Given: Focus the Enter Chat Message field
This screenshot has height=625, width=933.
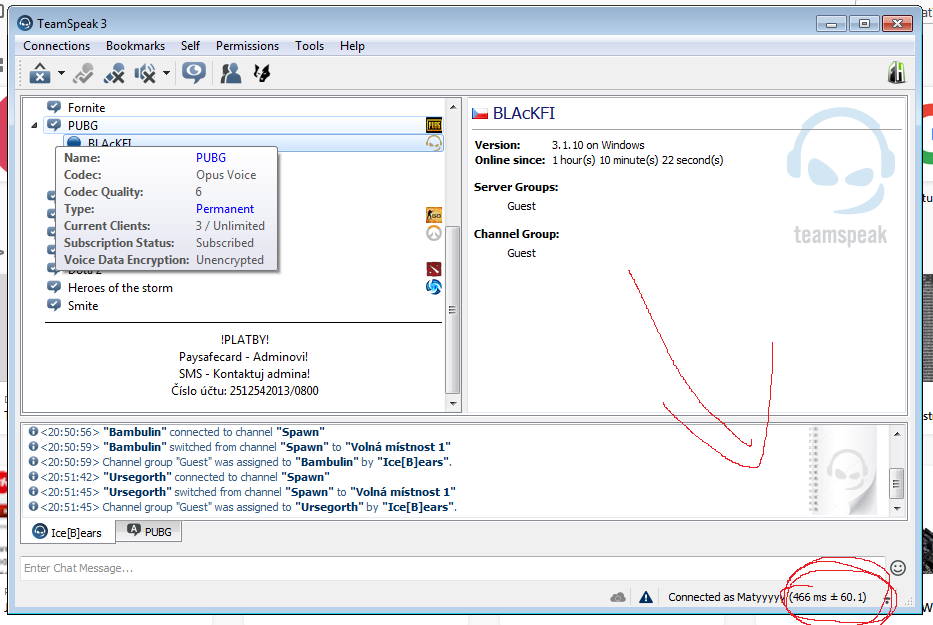Looking at the screenshot, I should (x=452, y=568).
